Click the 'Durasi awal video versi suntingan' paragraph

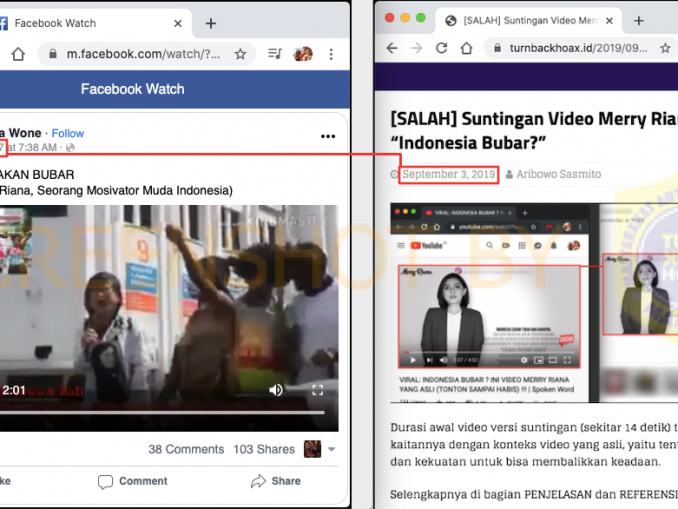click(534, 445)
